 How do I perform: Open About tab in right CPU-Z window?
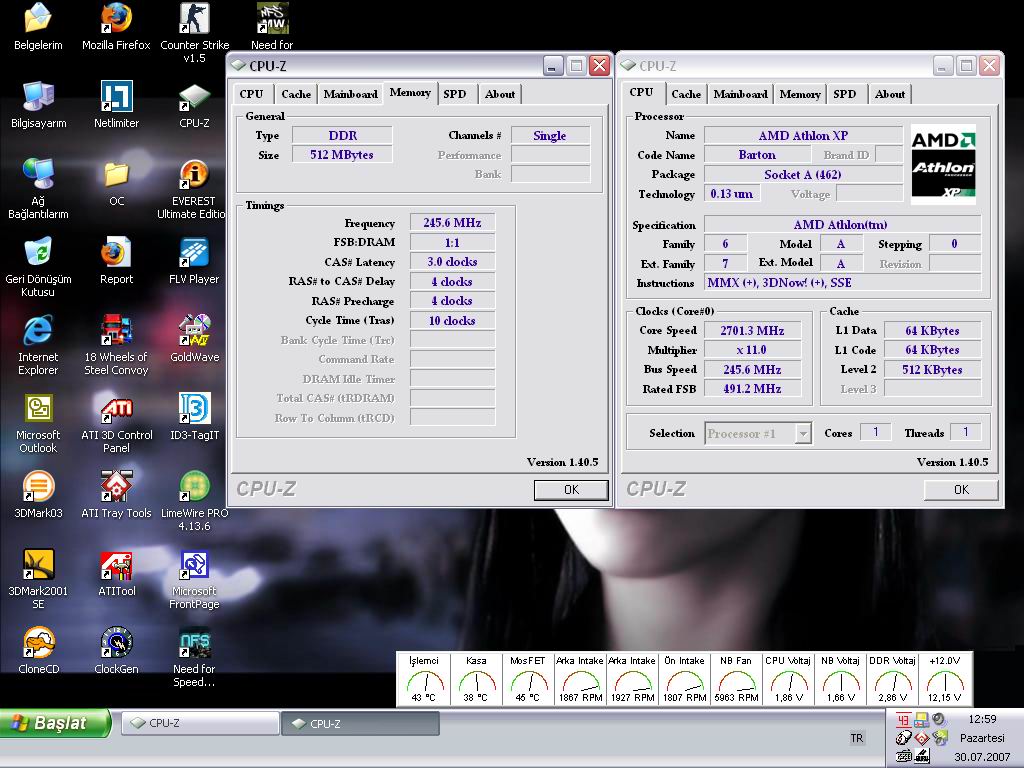click(x=889, y=94)
